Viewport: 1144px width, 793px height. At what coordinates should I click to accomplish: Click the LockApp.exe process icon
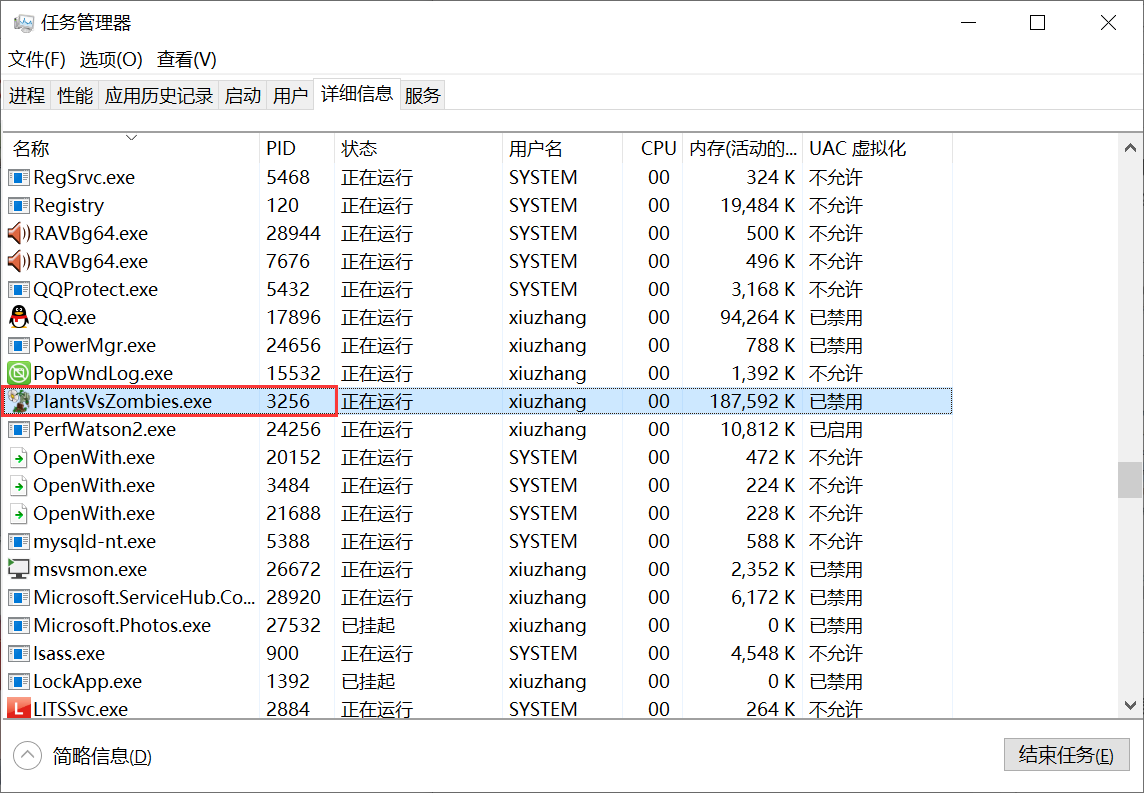(19, 681)
